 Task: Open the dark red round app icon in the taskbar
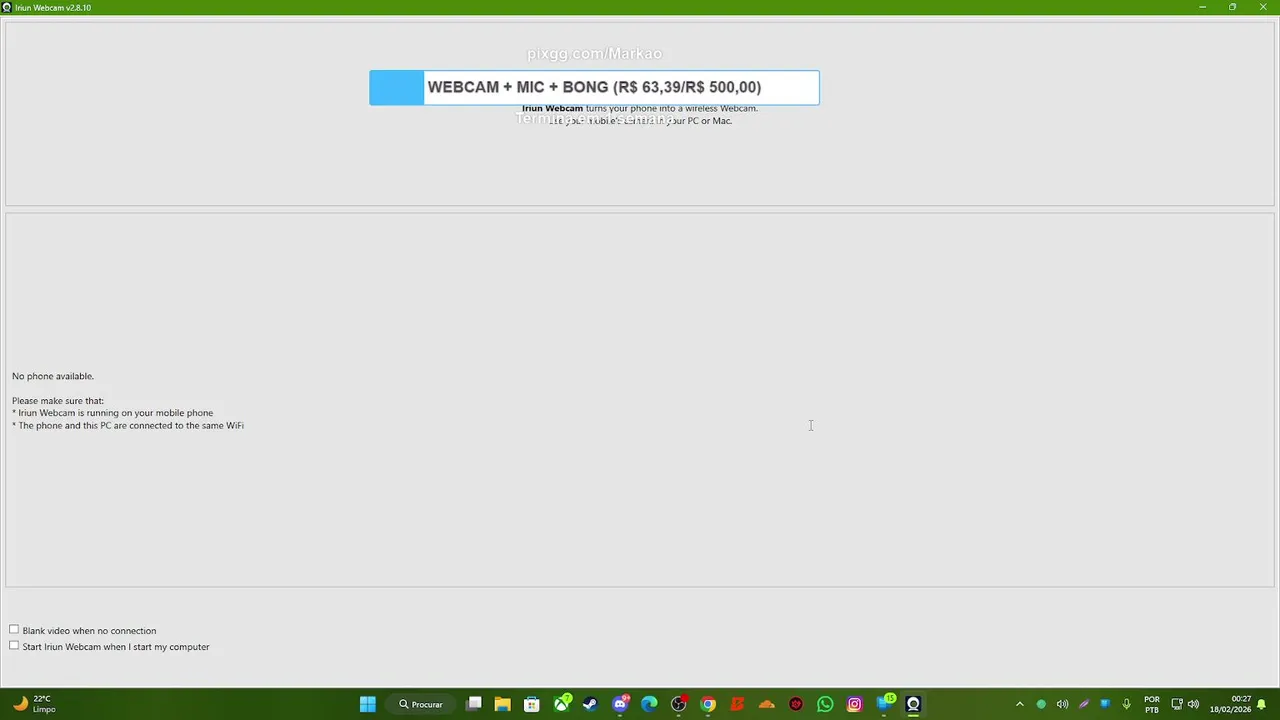[796, 704]
